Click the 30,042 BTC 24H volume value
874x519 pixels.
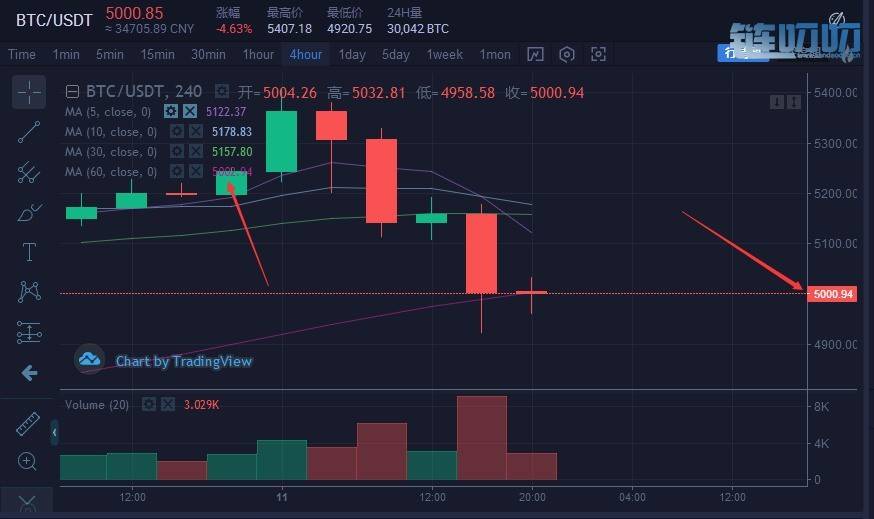pyautogui.click(x=417, y=28)
